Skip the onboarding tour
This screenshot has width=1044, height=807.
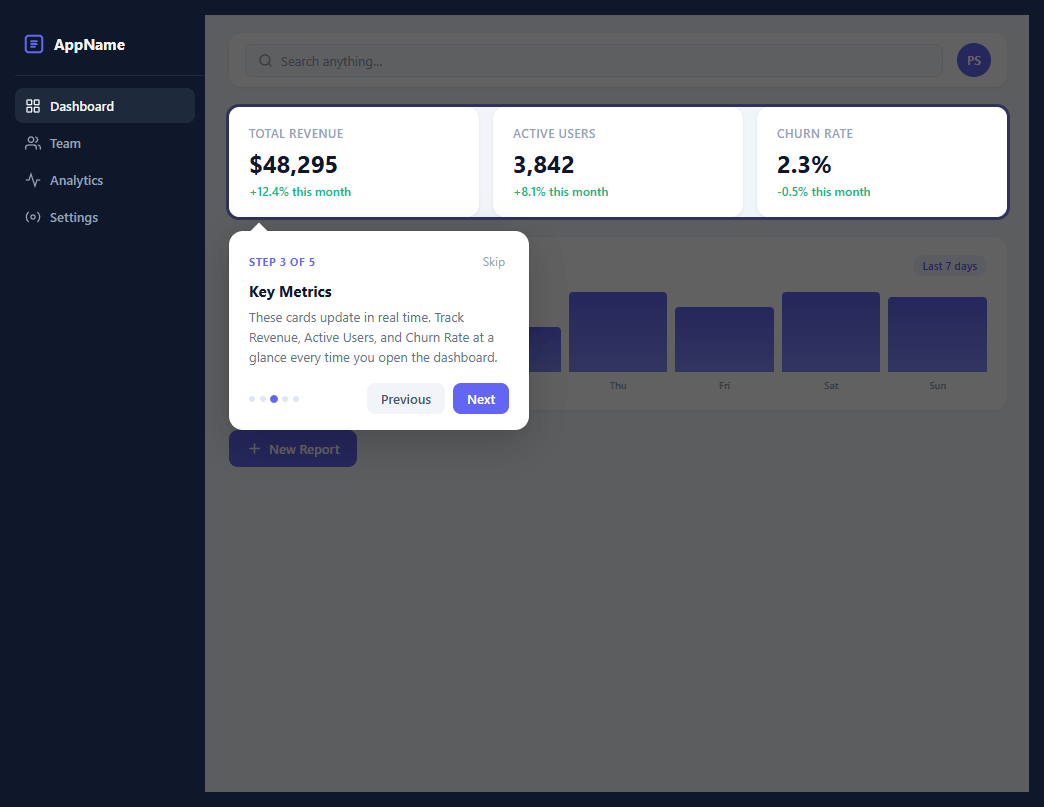coord(493,262)
